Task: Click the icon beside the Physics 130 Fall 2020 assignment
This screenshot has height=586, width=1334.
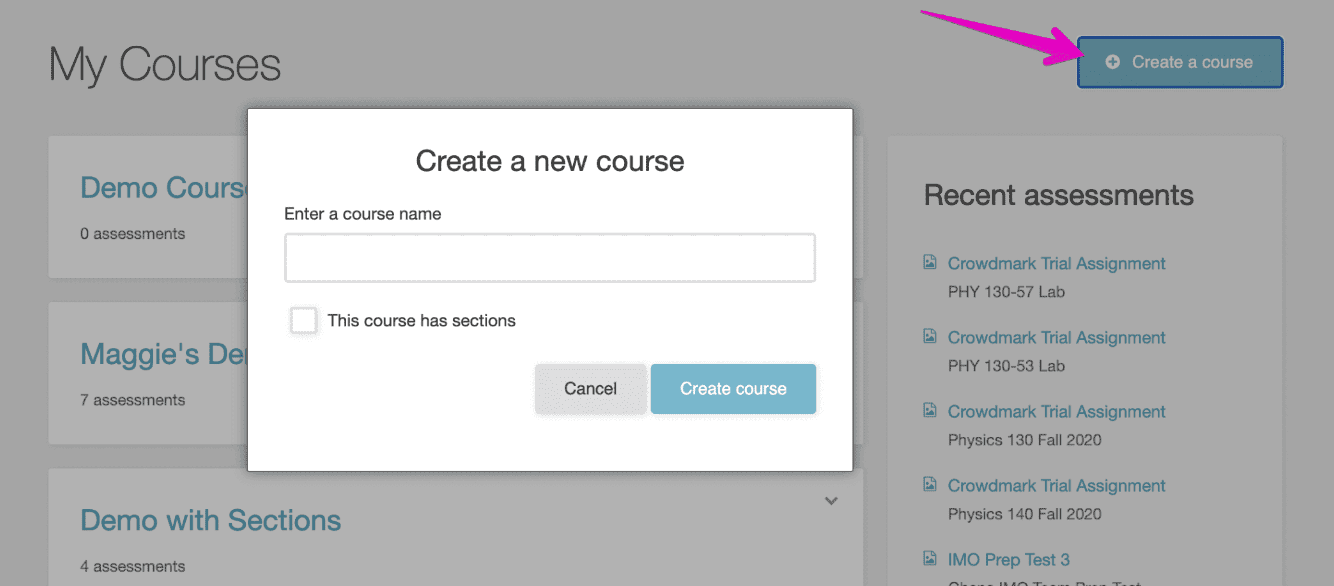Action: [x=930, y=411]
